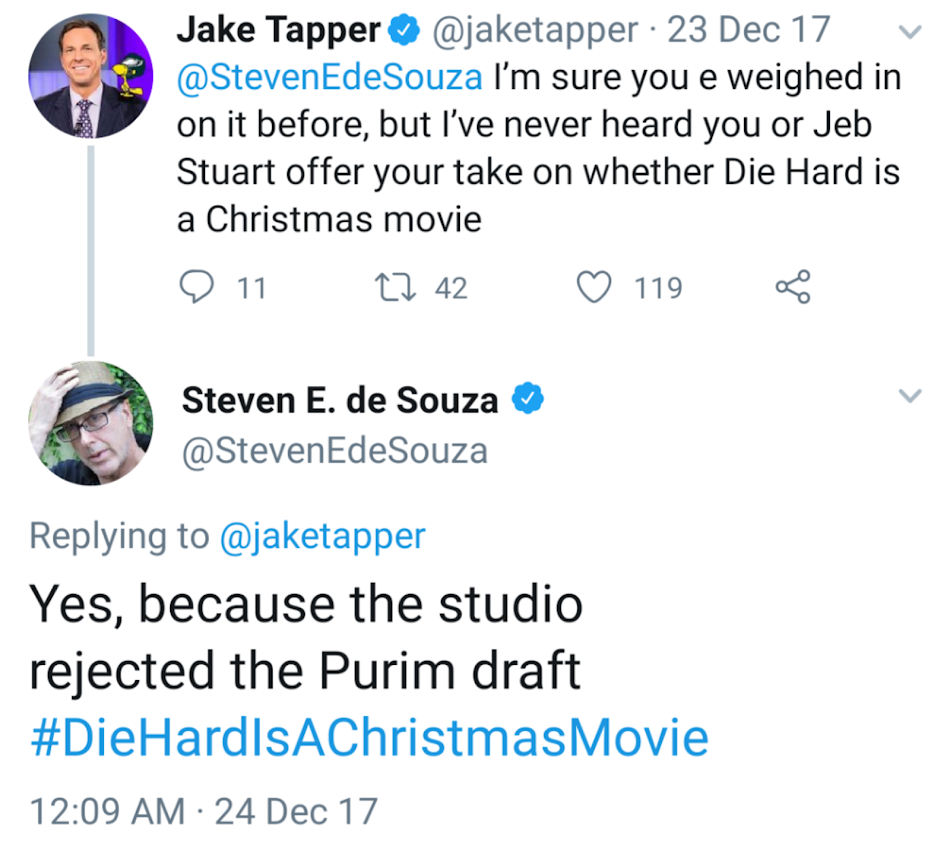This screenshot has width=950, height=858.
Task: Click Steven E. de Souza's verified badge
Action: (528, 400)
